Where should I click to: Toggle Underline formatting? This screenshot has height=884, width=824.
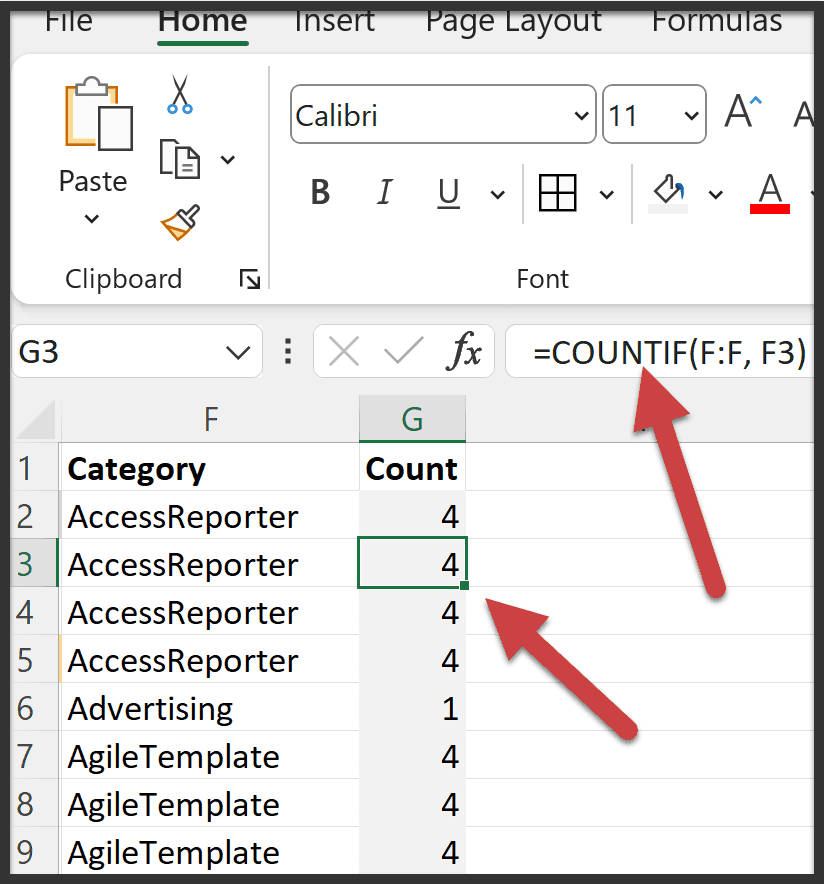point(449,192)
